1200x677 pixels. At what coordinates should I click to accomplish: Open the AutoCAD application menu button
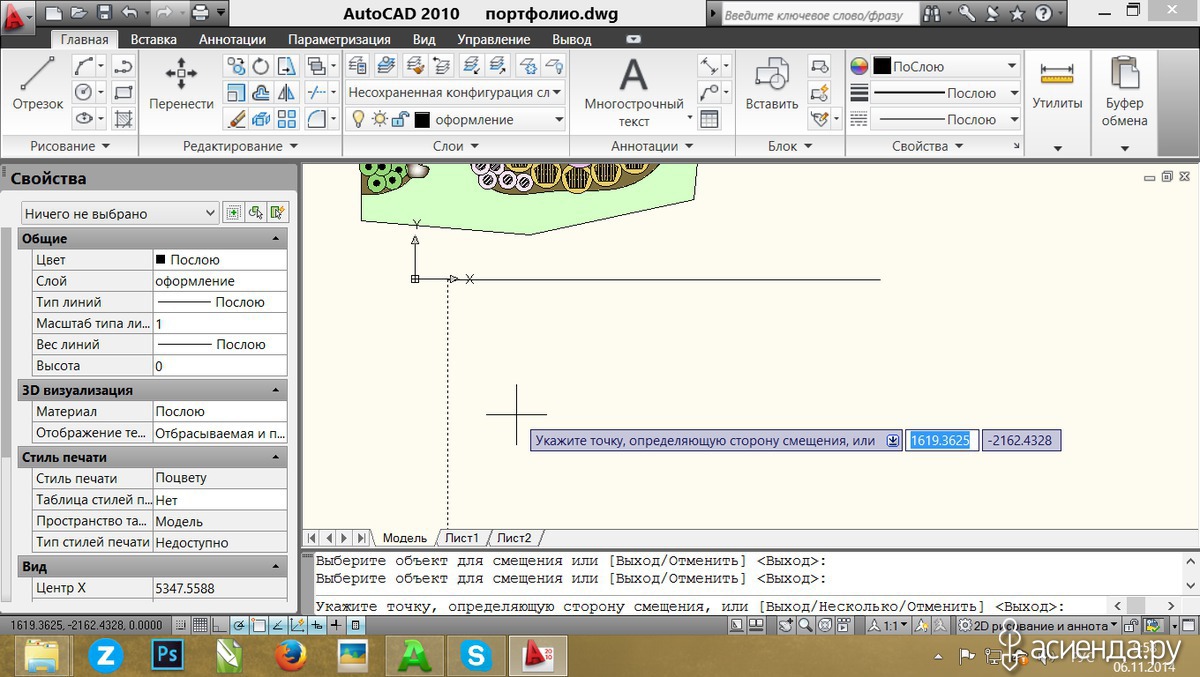click(x=17, y=15)
